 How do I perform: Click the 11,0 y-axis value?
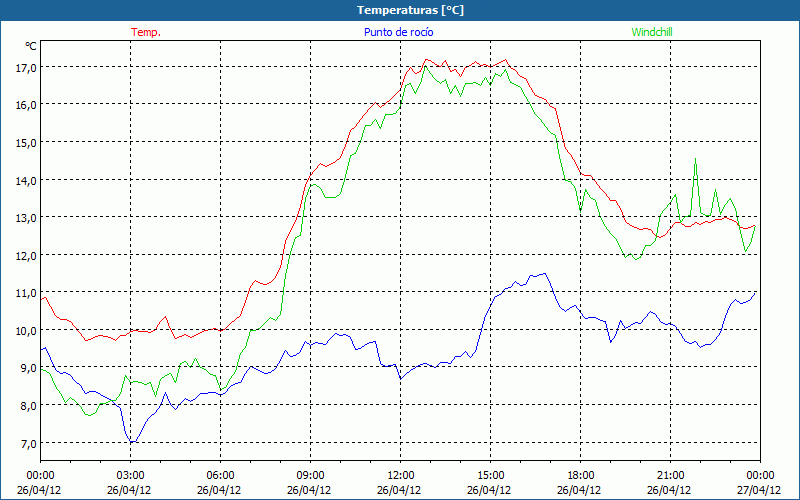click(x=26, y=293)
